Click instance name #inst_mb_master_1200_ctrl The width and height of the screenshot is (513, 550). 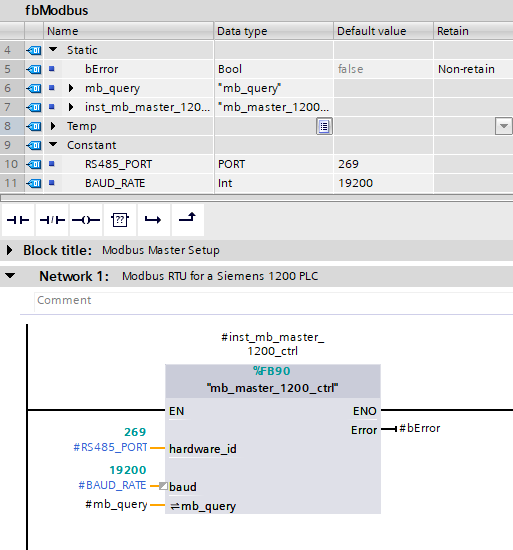tap(272, 344)
